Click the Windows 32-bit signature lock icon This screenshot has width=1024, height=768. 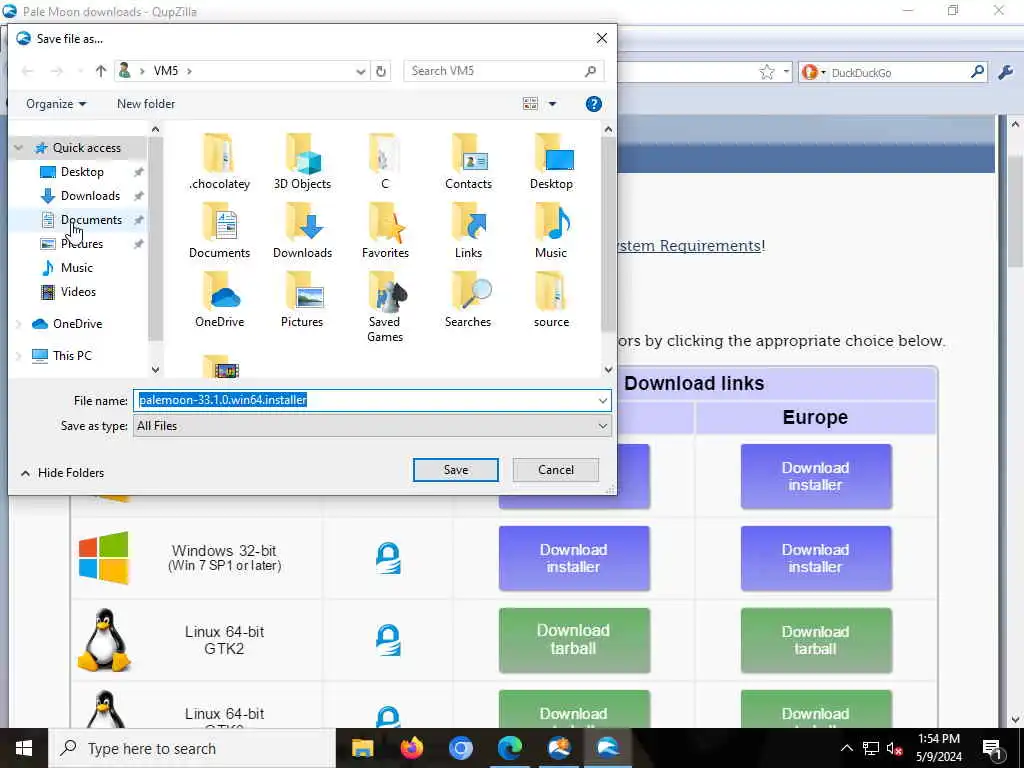pyautogui.click(x=388, y=558)
